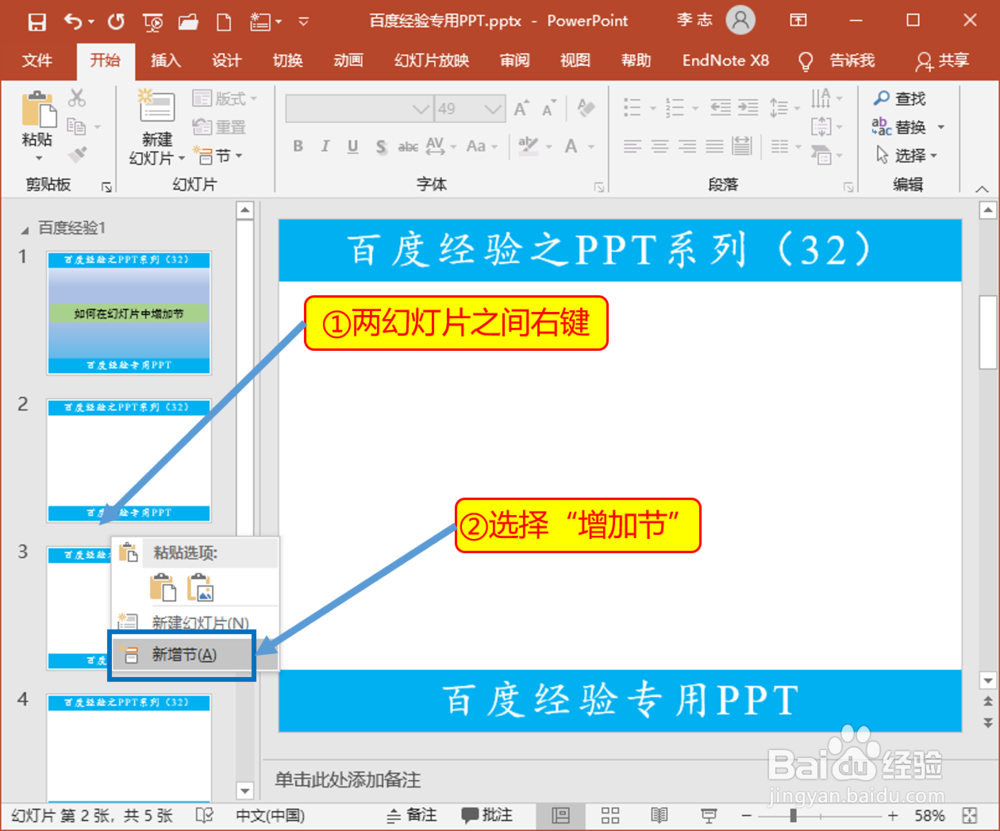Click the zoom in plus button
Screen dimensions: 1000x831
point(893,815)
